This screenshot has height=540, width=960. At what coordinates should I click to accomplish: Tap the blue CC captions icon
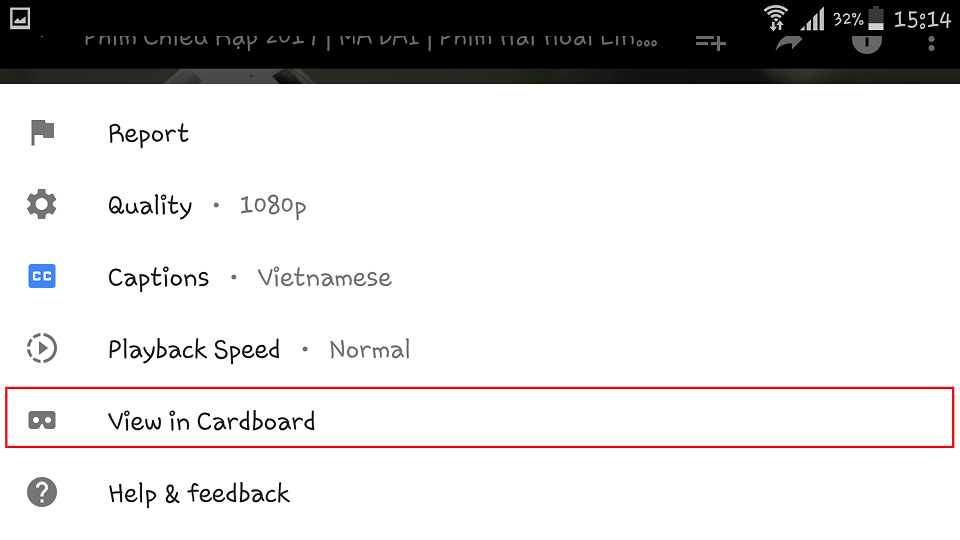[x=42, y=276]
